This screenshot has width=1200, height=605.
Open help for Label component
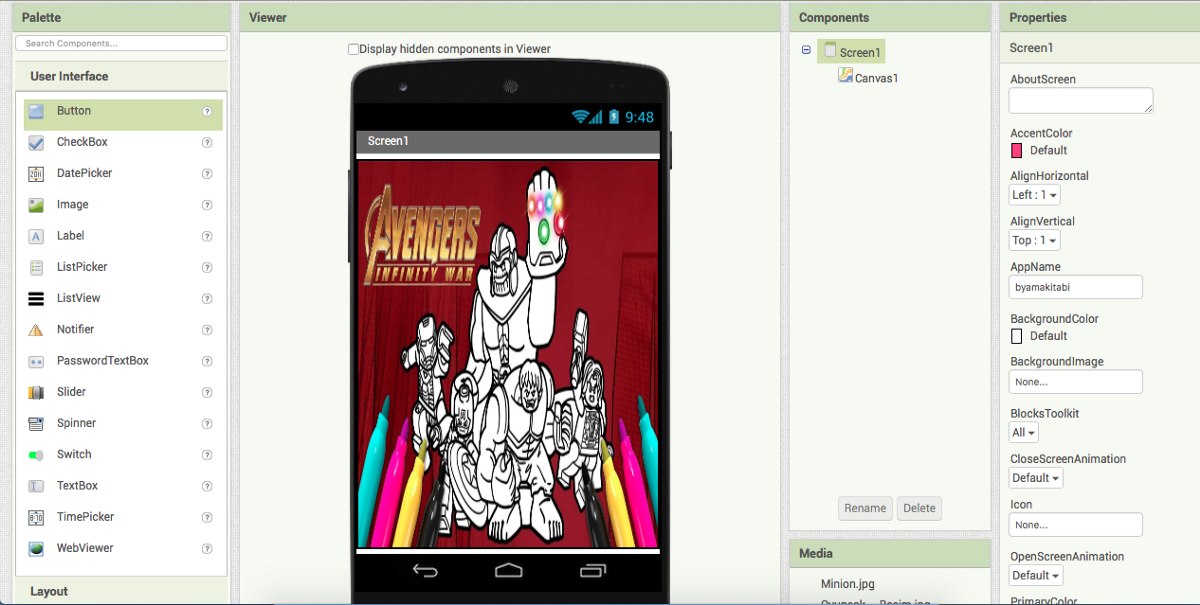tap(207, 237)
